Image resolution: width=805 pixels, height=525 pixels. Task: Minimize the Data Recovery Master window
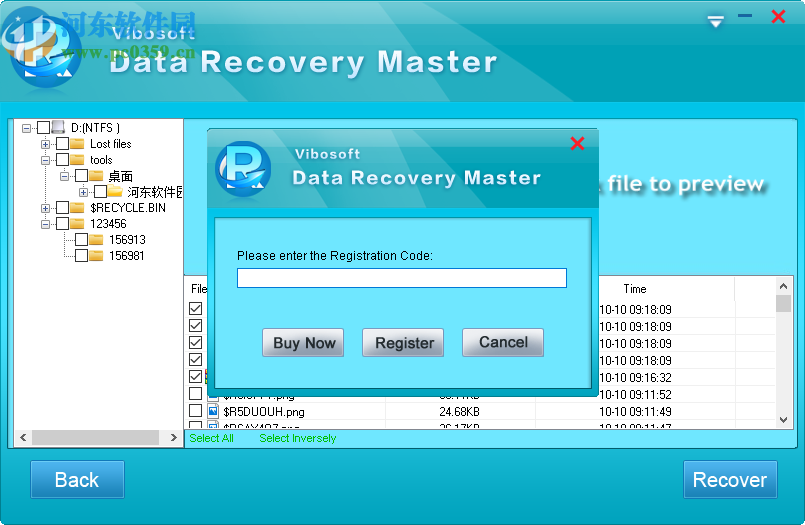pos(745,16)
